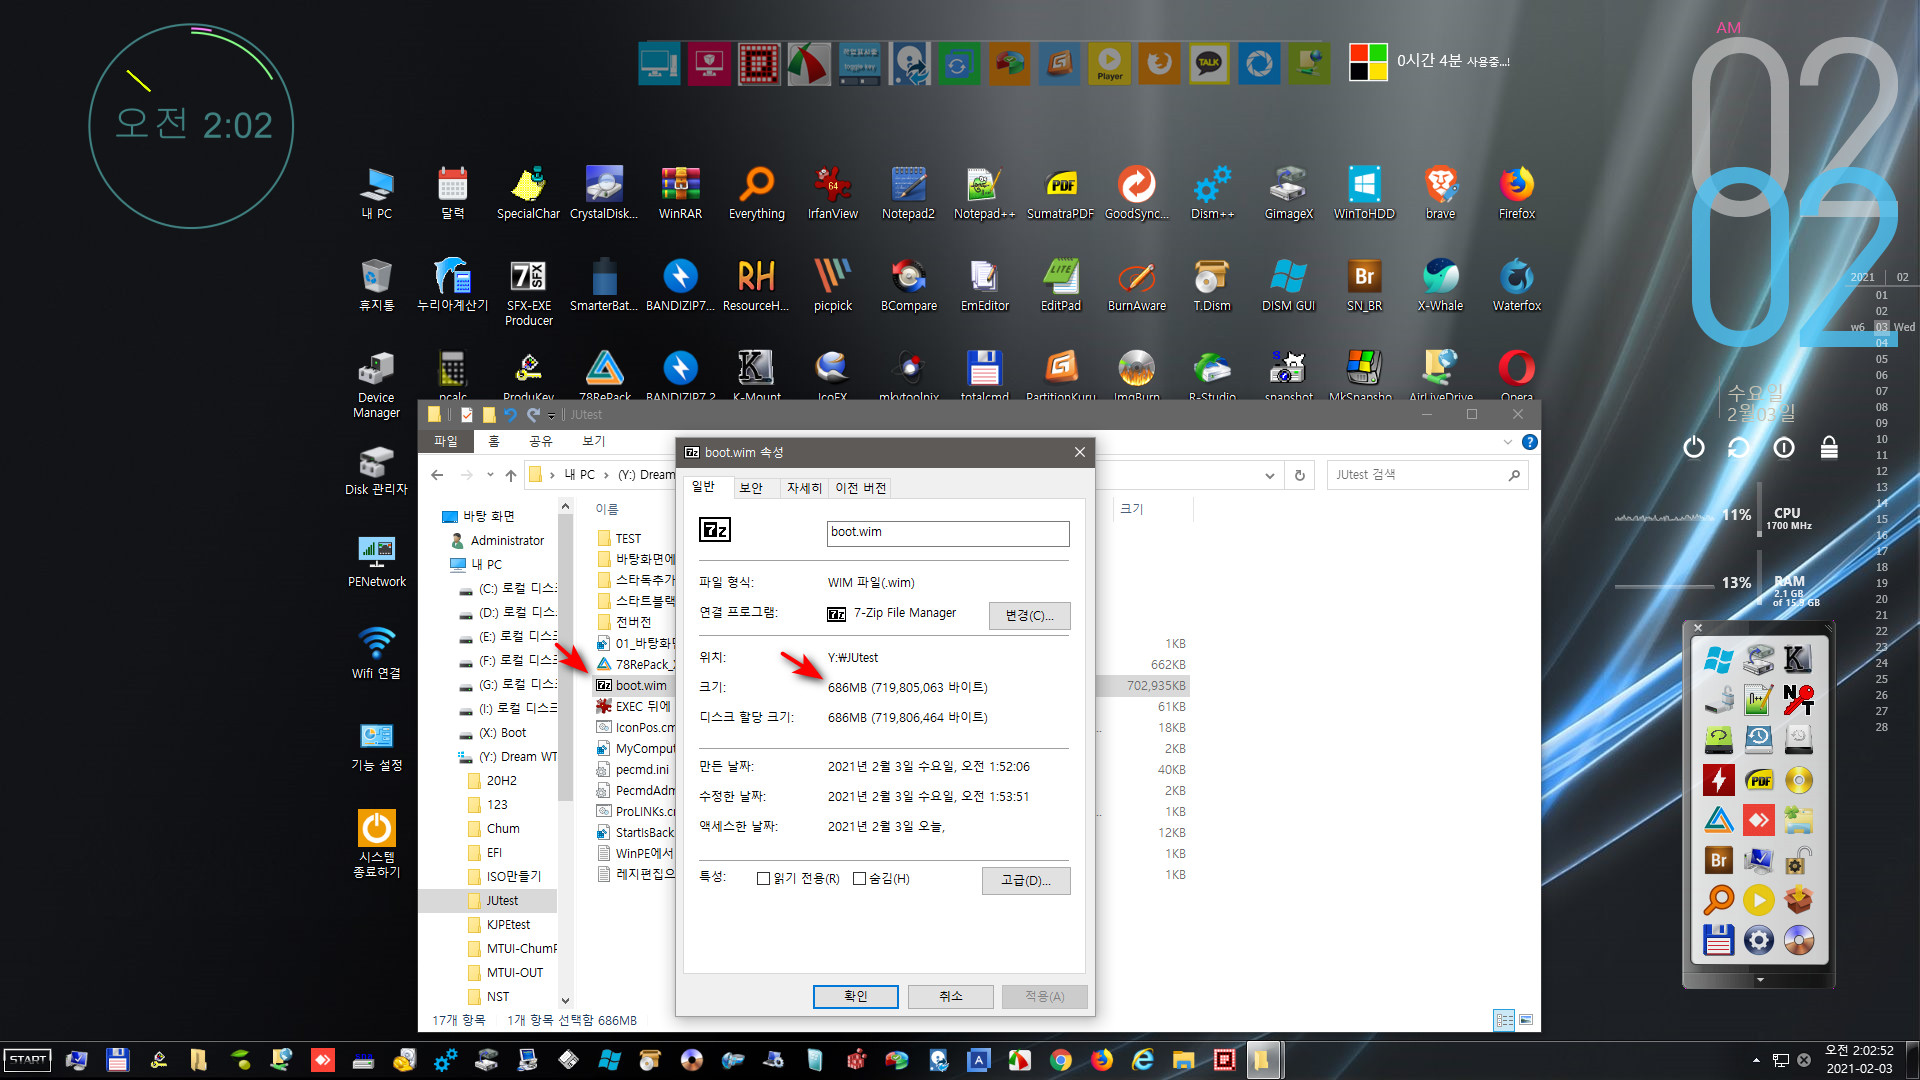Click the boot.wim filename field
The width and height of the screenshot is (1920, 1080).
pos(948,533)
